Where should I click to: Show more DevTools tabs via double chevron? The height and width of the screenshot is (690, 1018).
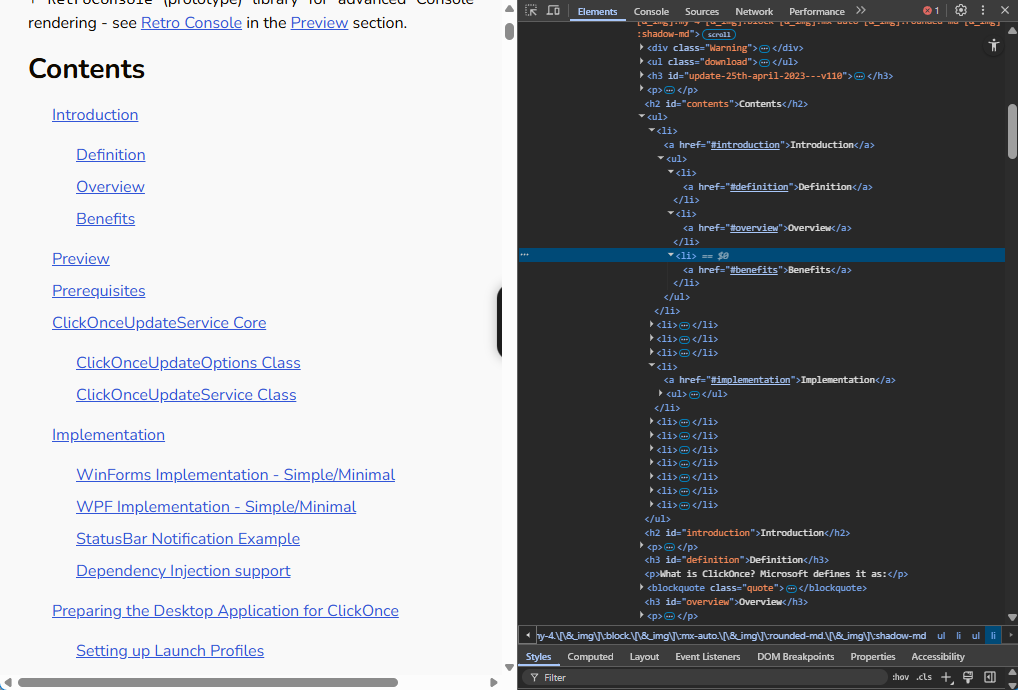861,10
